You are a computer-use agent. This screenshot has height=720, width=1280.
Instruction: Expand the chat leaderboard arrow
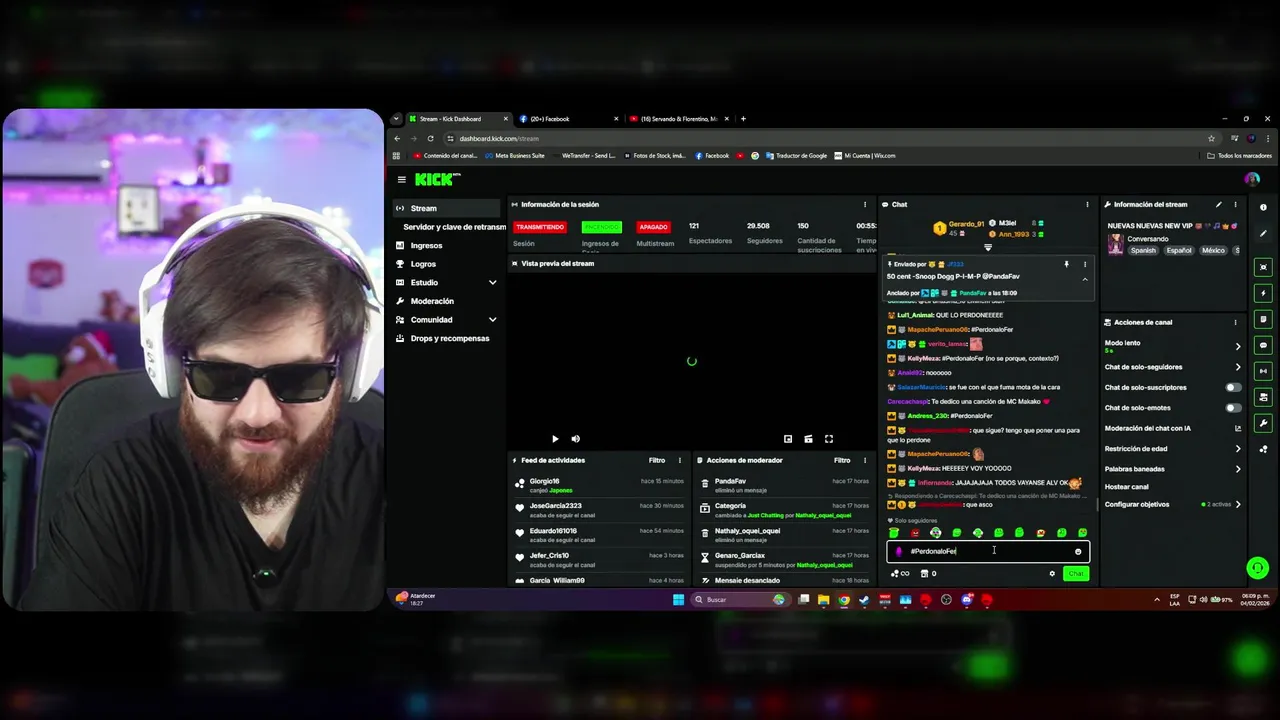[x=988, y=248]
